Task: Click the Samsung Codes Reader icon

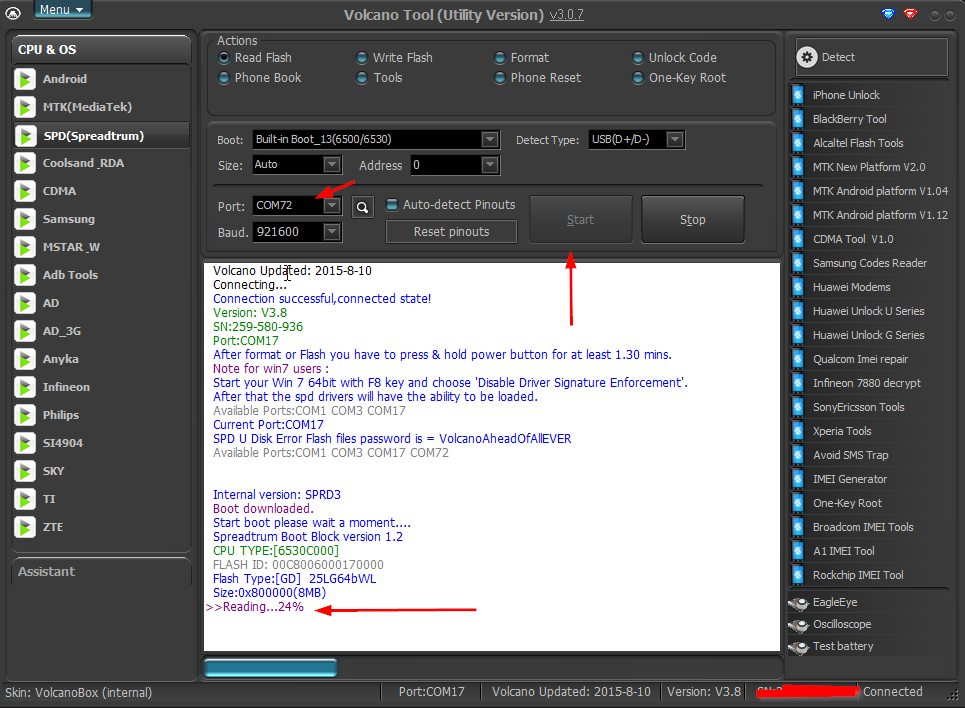Action: [x=798, y=263]
